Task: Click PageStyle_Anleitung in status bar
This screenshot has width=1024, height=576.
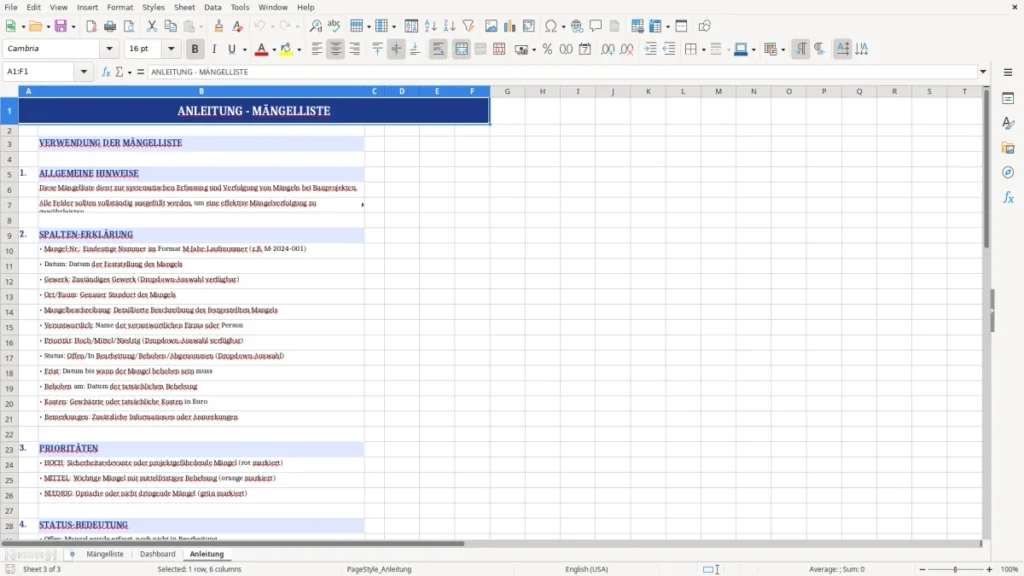Action: [x=379, y=569]
